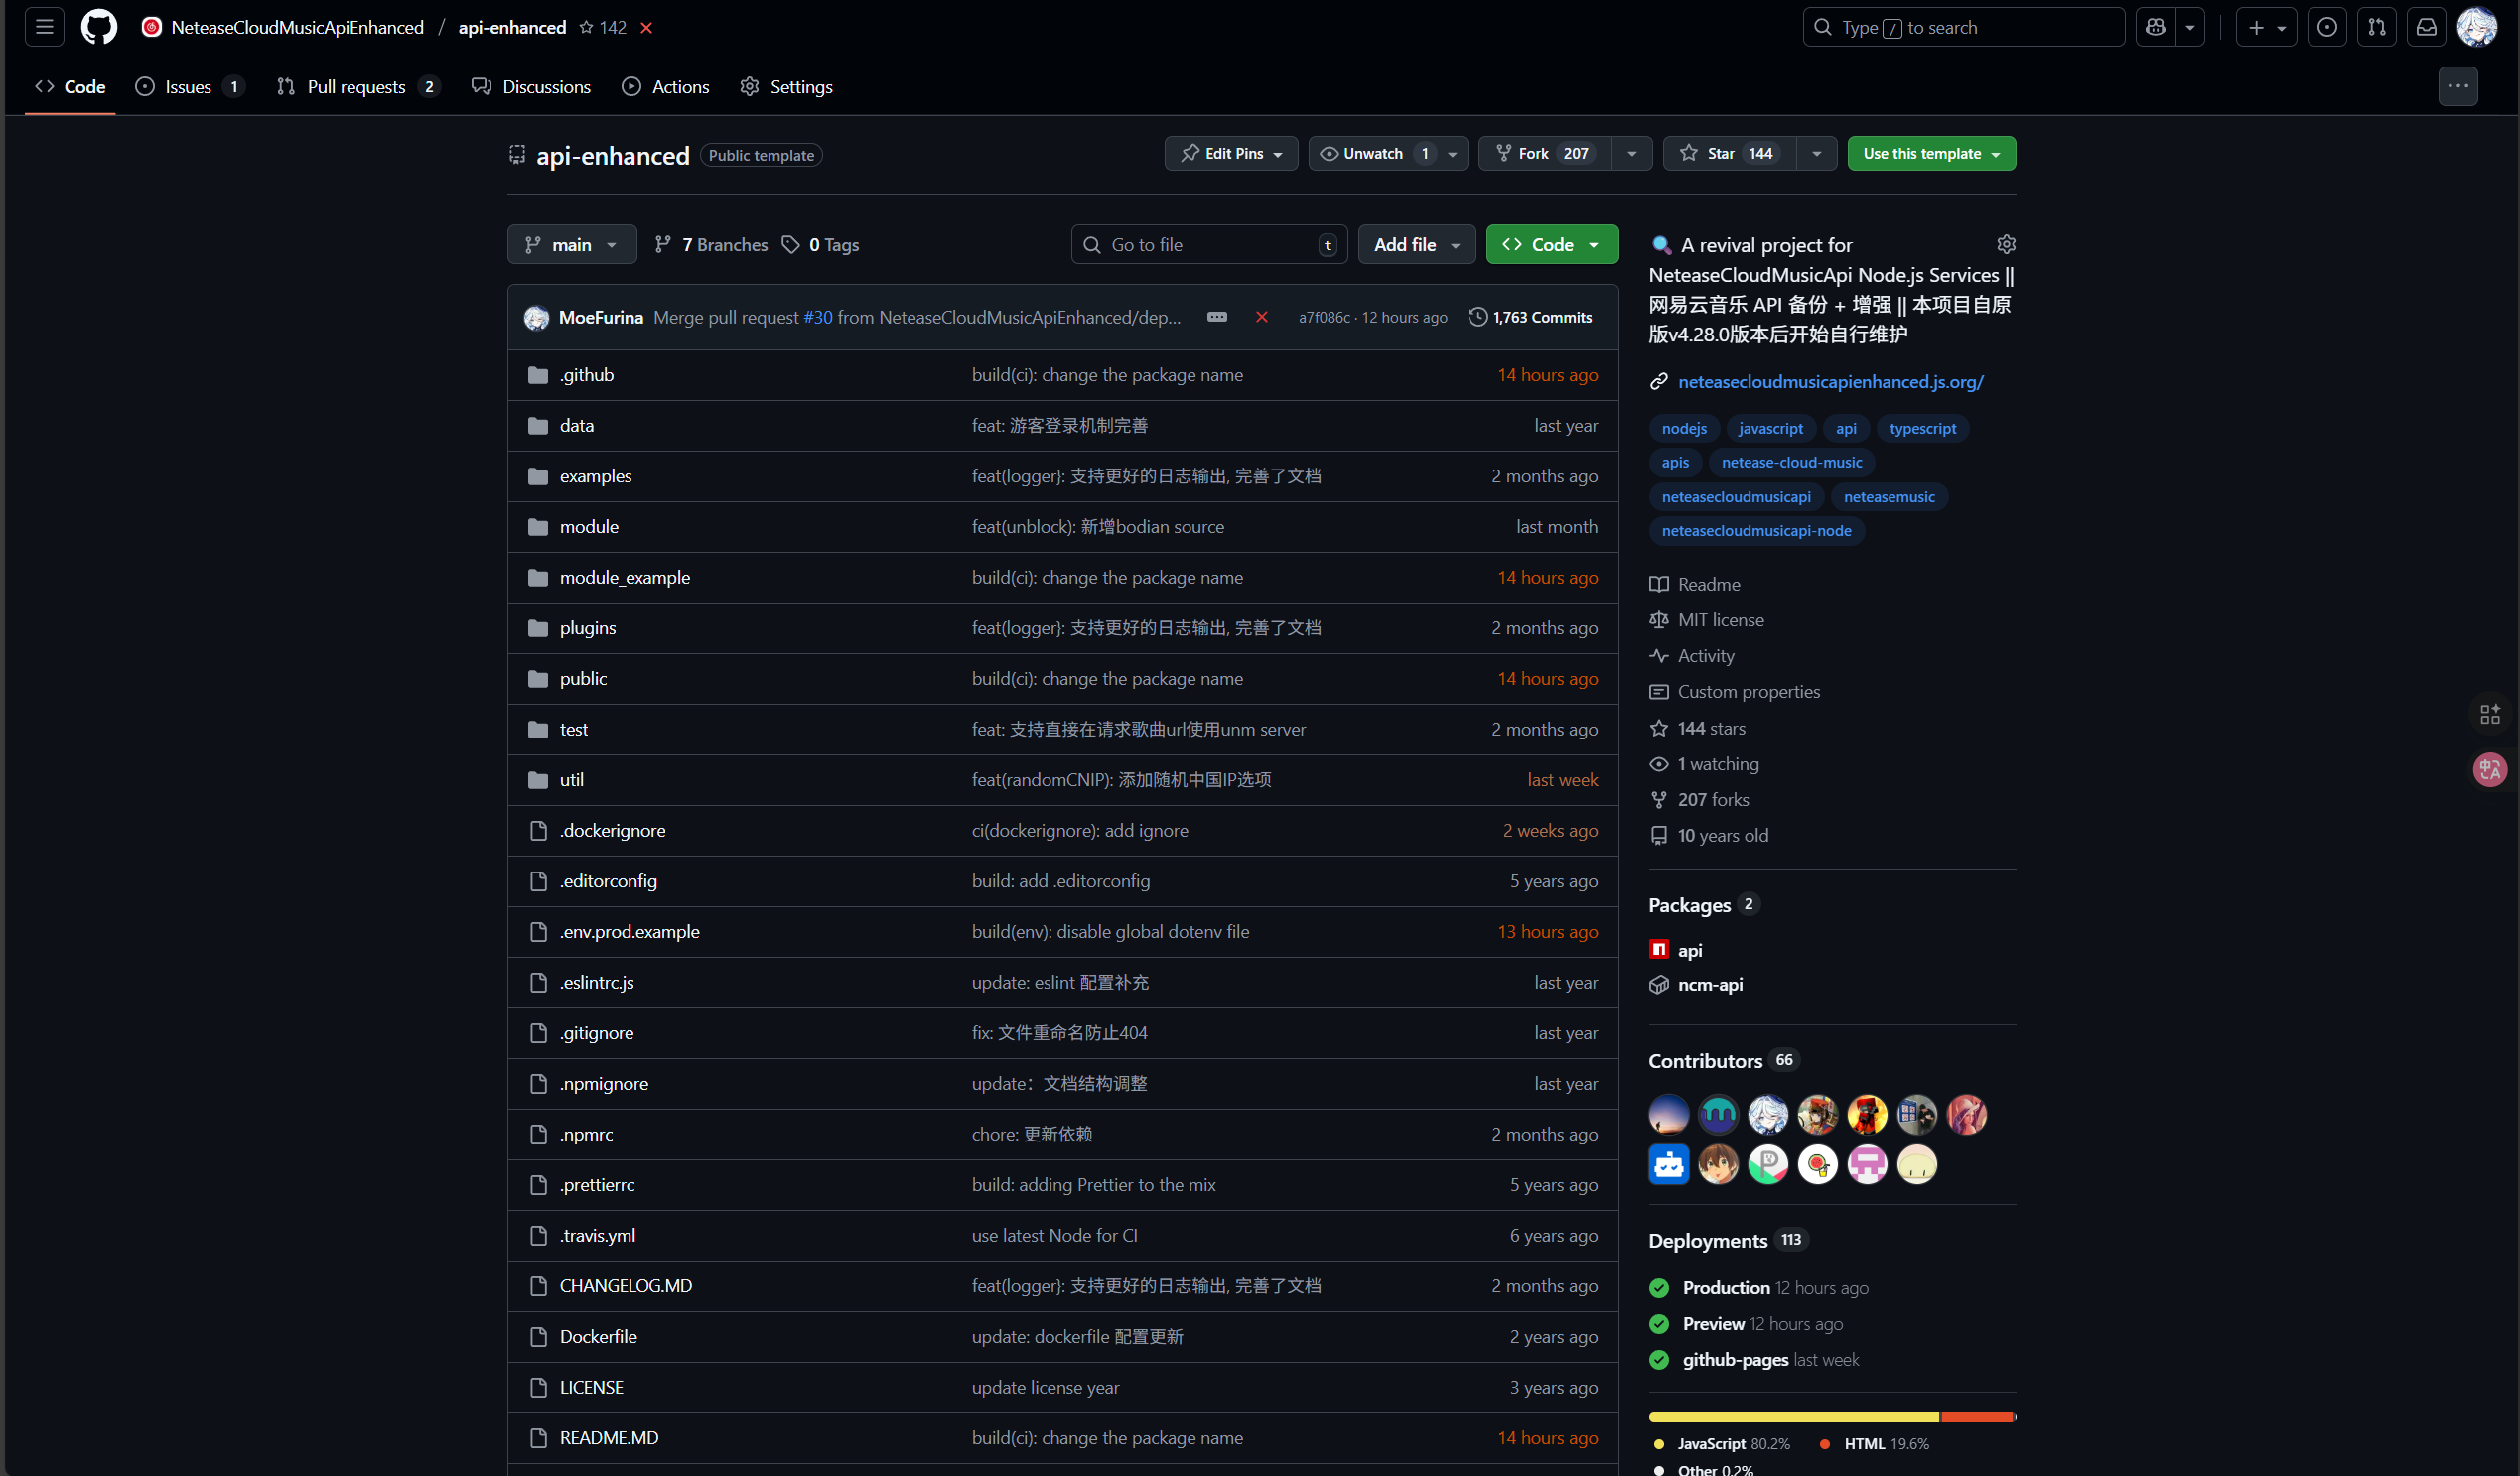Open global pull requests icon in header
This screenshot has width=2520, height=1476.
[2376, 27]
